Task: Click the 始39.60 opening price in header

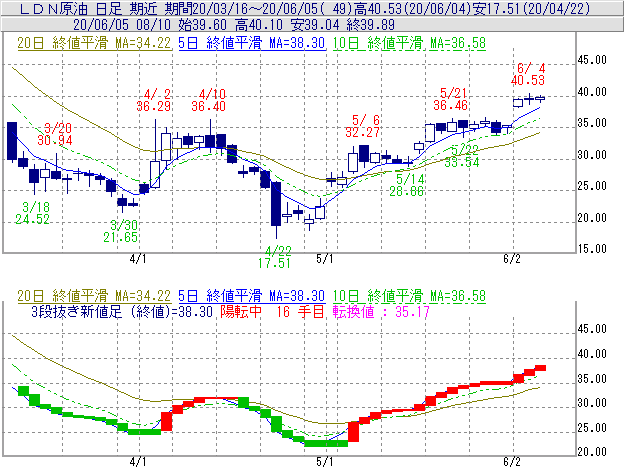Action: pyautogui.click(x=203, y=25)
